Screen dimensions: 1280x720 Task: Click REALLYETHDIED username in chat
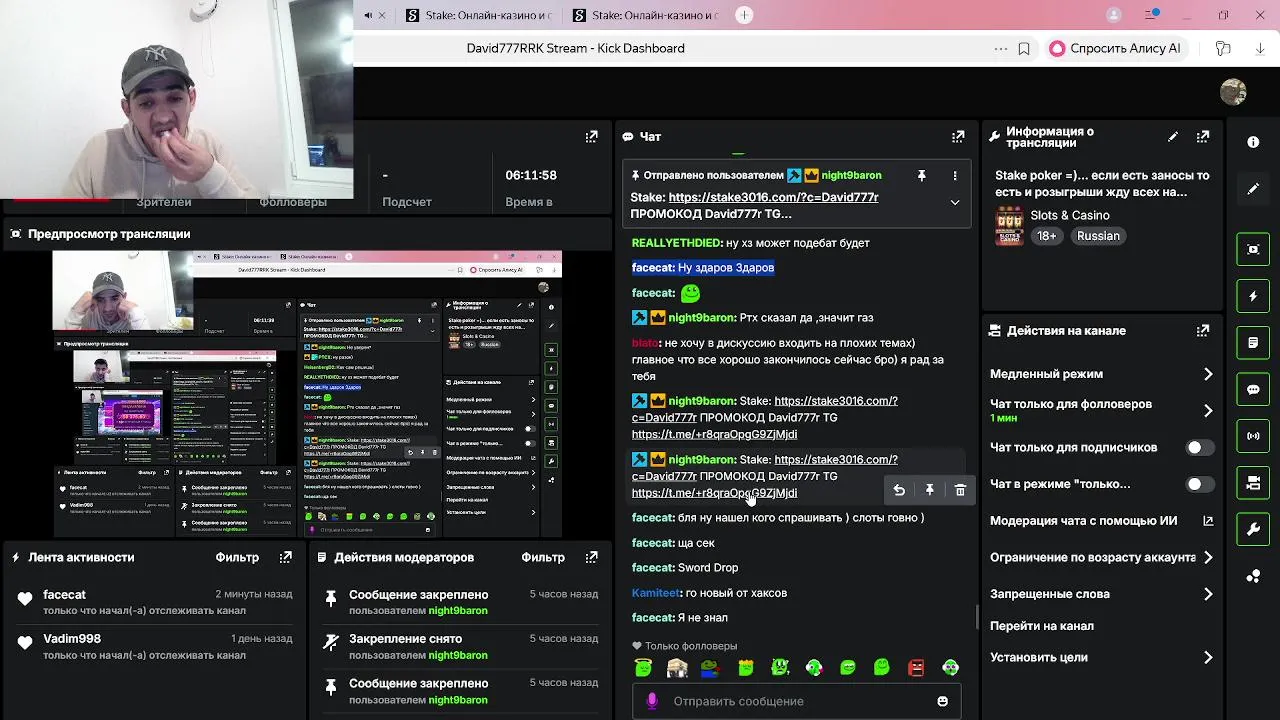coord(677,243)
